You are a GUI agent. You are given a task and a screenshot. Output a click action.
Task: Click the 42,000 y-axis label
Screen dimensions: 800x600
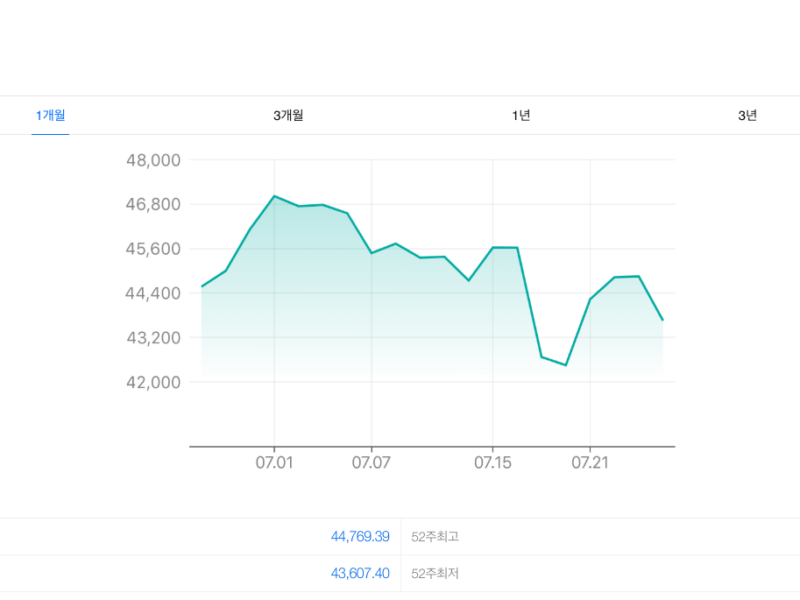154,382
